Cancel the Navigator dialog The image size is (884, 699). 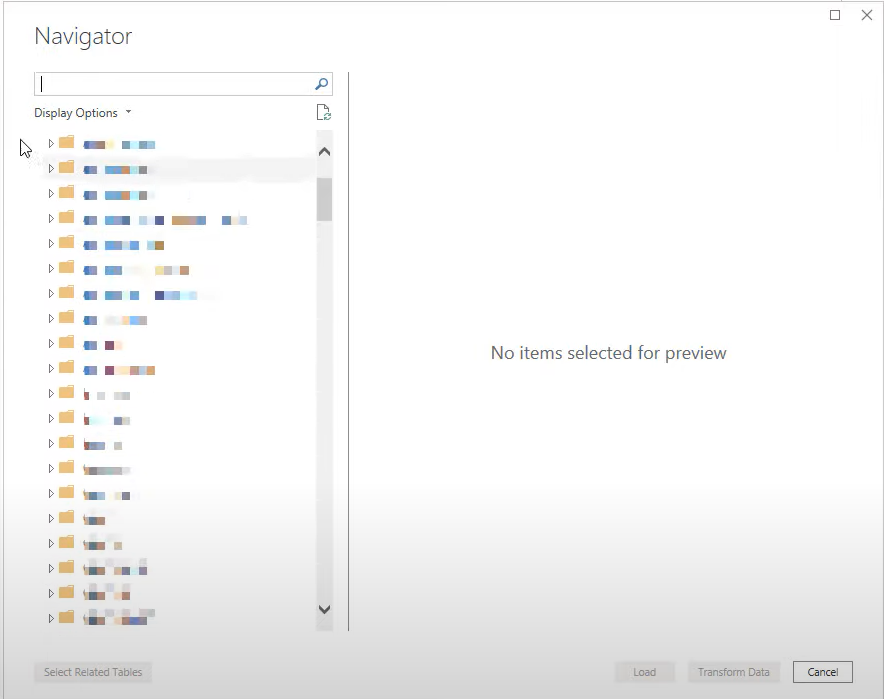[823, 672]
